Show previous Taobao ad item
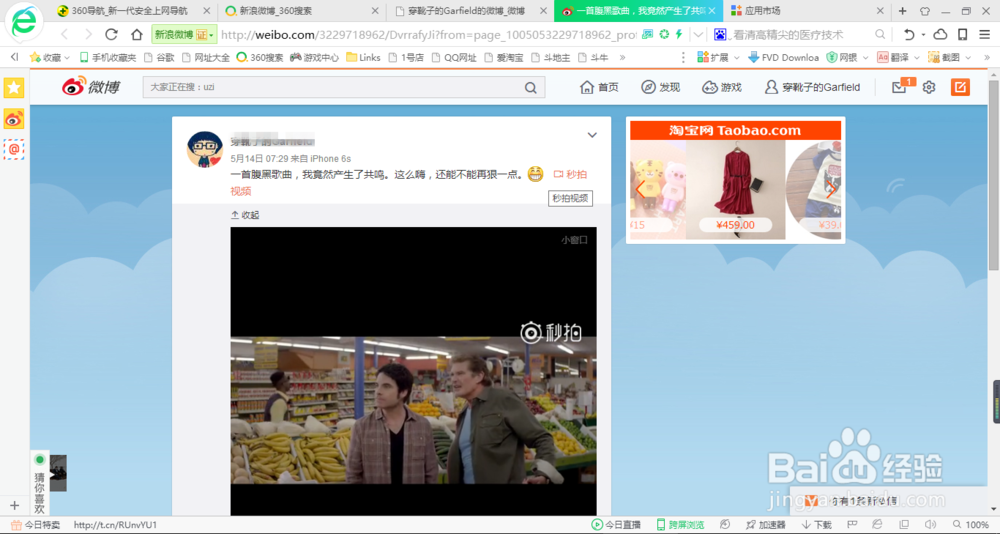The image size is (1000, 534). point(640,189)
